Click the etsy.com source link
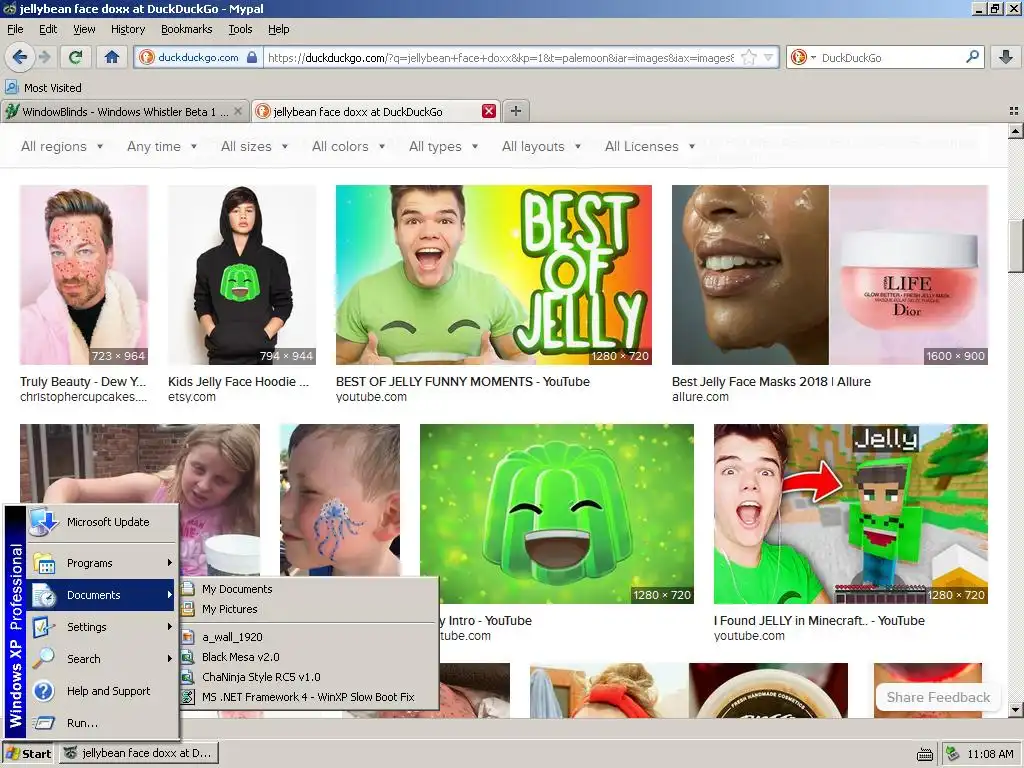Image resolution: width=1024 pixels, height=768 pixels. [191, 397]
